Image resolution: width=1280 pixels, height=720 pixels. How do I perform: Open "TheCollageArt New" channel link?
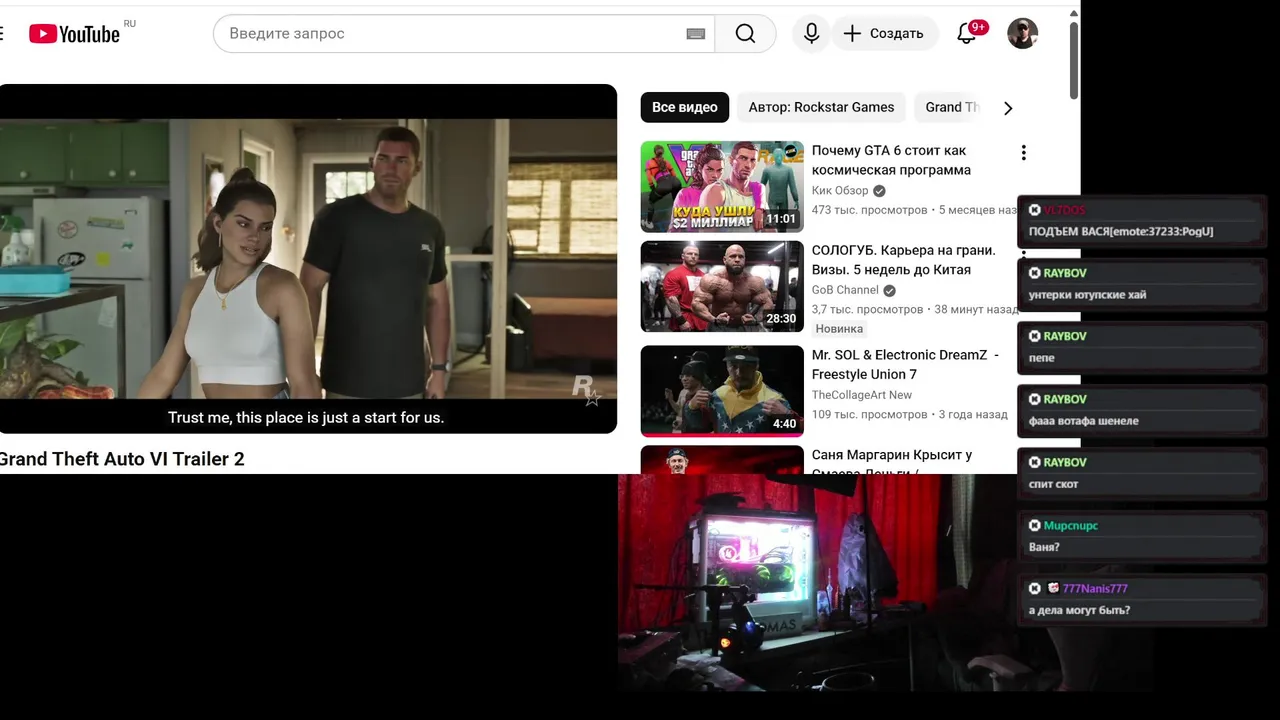pos(862,395)
